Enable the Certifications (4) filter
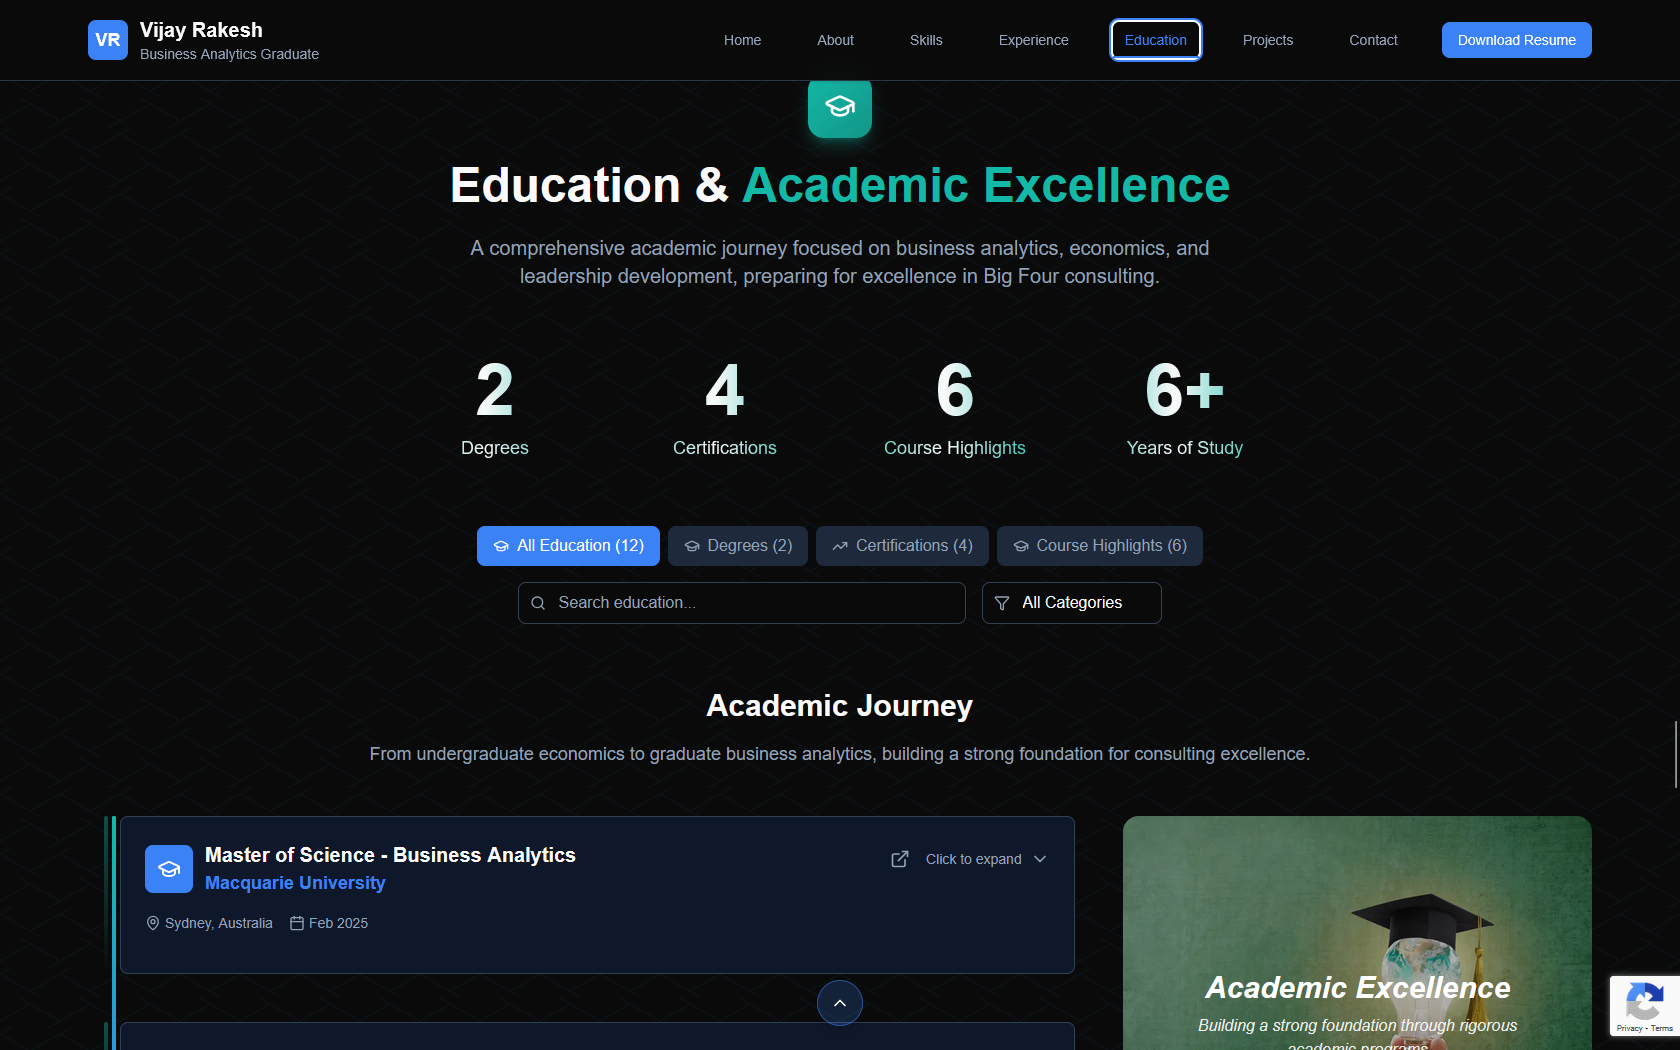This screenshot has width=1680, height=1050. point(901,546)
